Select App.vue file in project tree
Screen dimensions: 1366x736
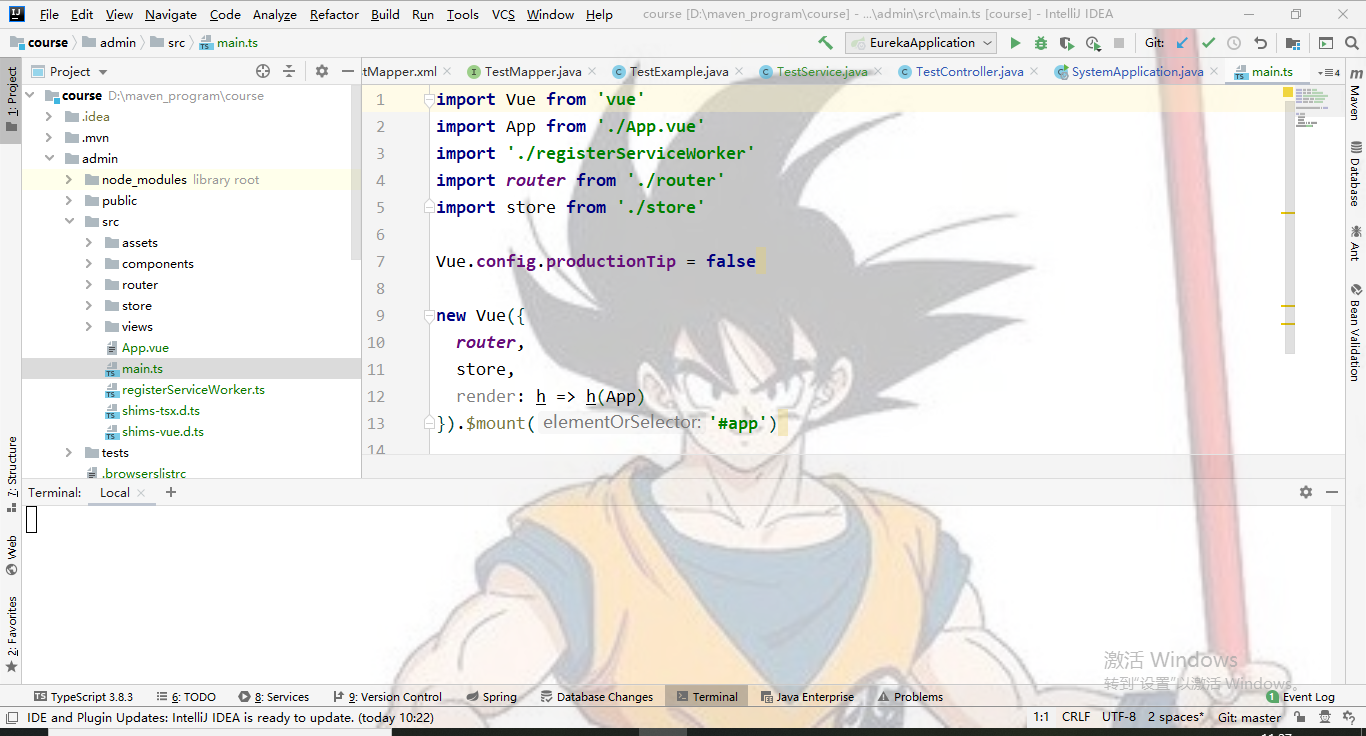coord(145,348)
